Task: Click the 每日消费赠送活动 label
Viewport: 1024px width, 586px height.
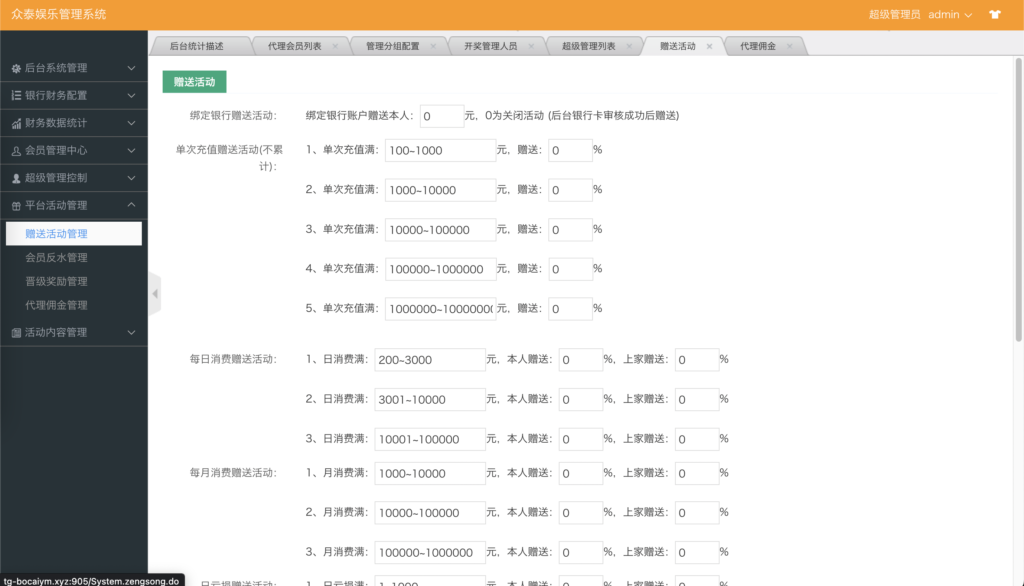Action: click(233, 359)
